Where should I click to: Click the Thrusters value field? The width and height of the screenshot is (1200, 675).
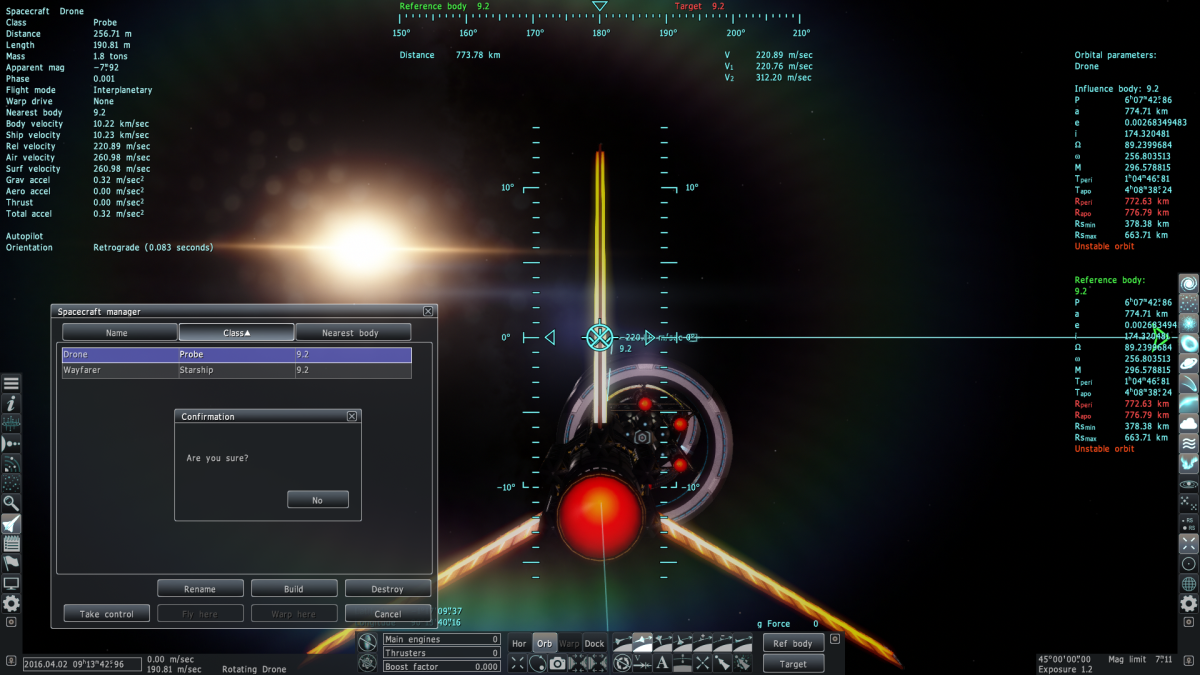[x=442, y=653]
